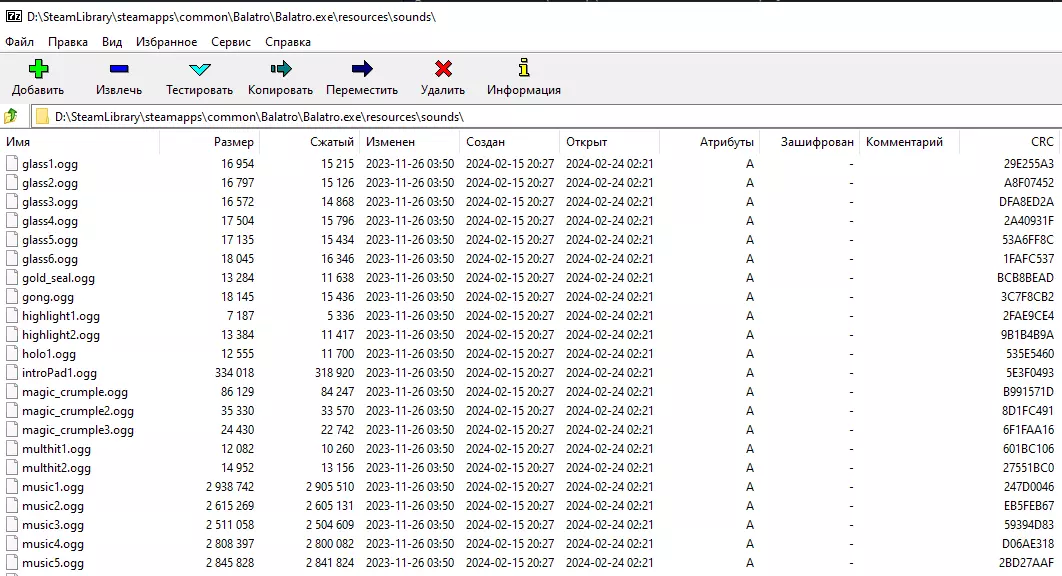Image resolution: width=1062 pixels, height=576 pixels.
Task: Select the glass5.ogg file name
Action: tap(49, 240)
